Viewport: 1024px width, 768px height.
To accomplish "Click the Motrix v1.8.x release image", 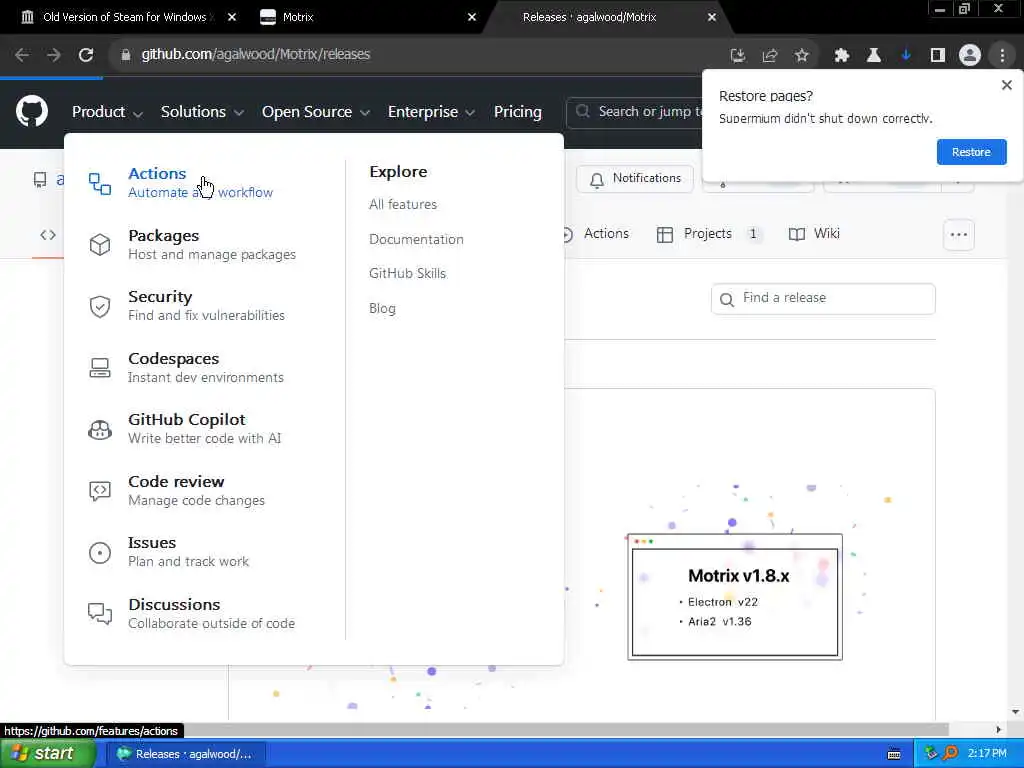I will pyautogui.click(x=735, y=597).
